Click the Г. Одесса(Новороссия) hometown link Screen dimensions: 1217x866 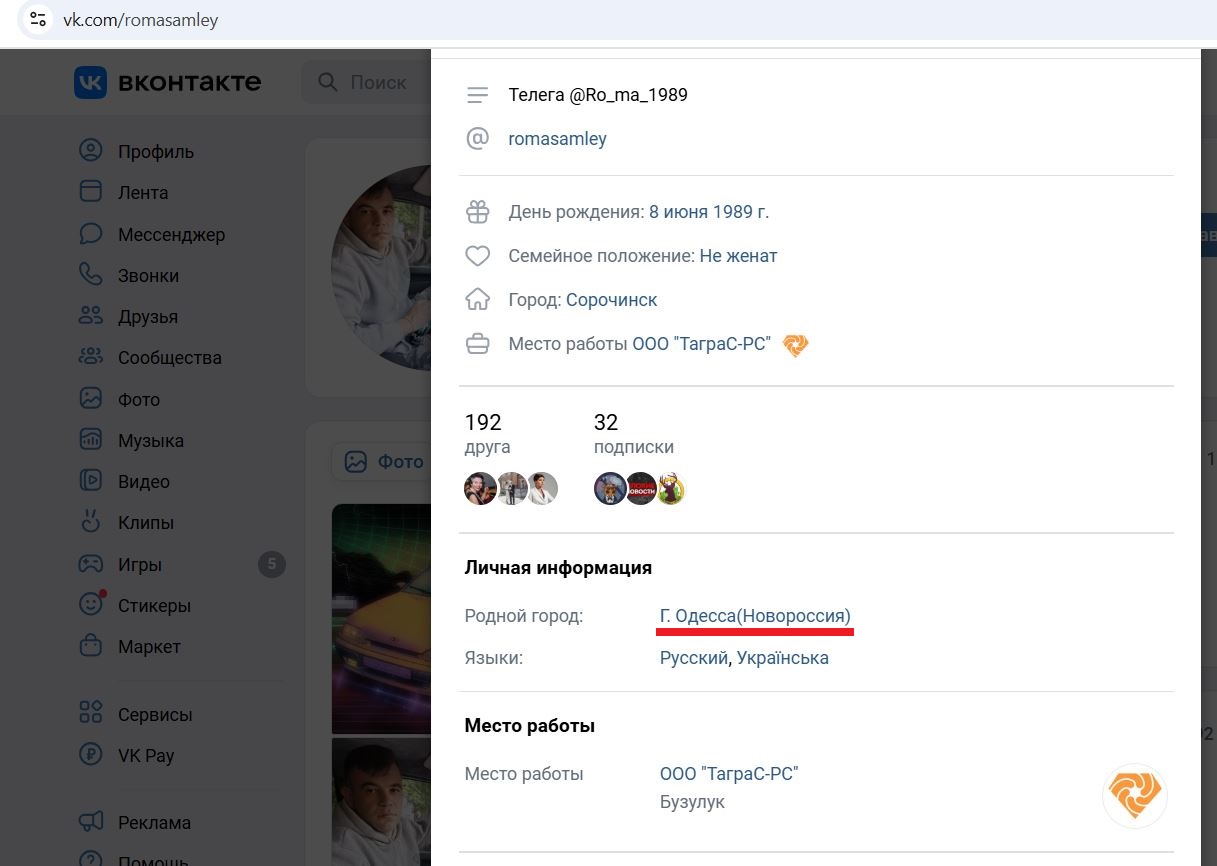pyautogui.click(x=755, y=616)
